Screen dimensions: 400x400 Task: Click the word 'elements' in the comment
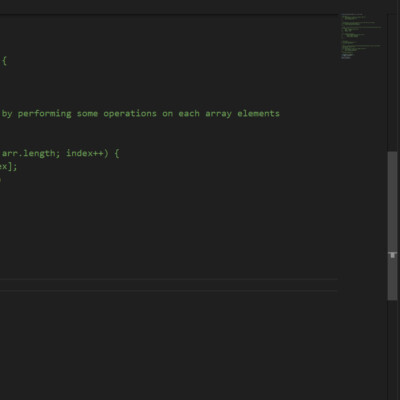pos(258,114)
